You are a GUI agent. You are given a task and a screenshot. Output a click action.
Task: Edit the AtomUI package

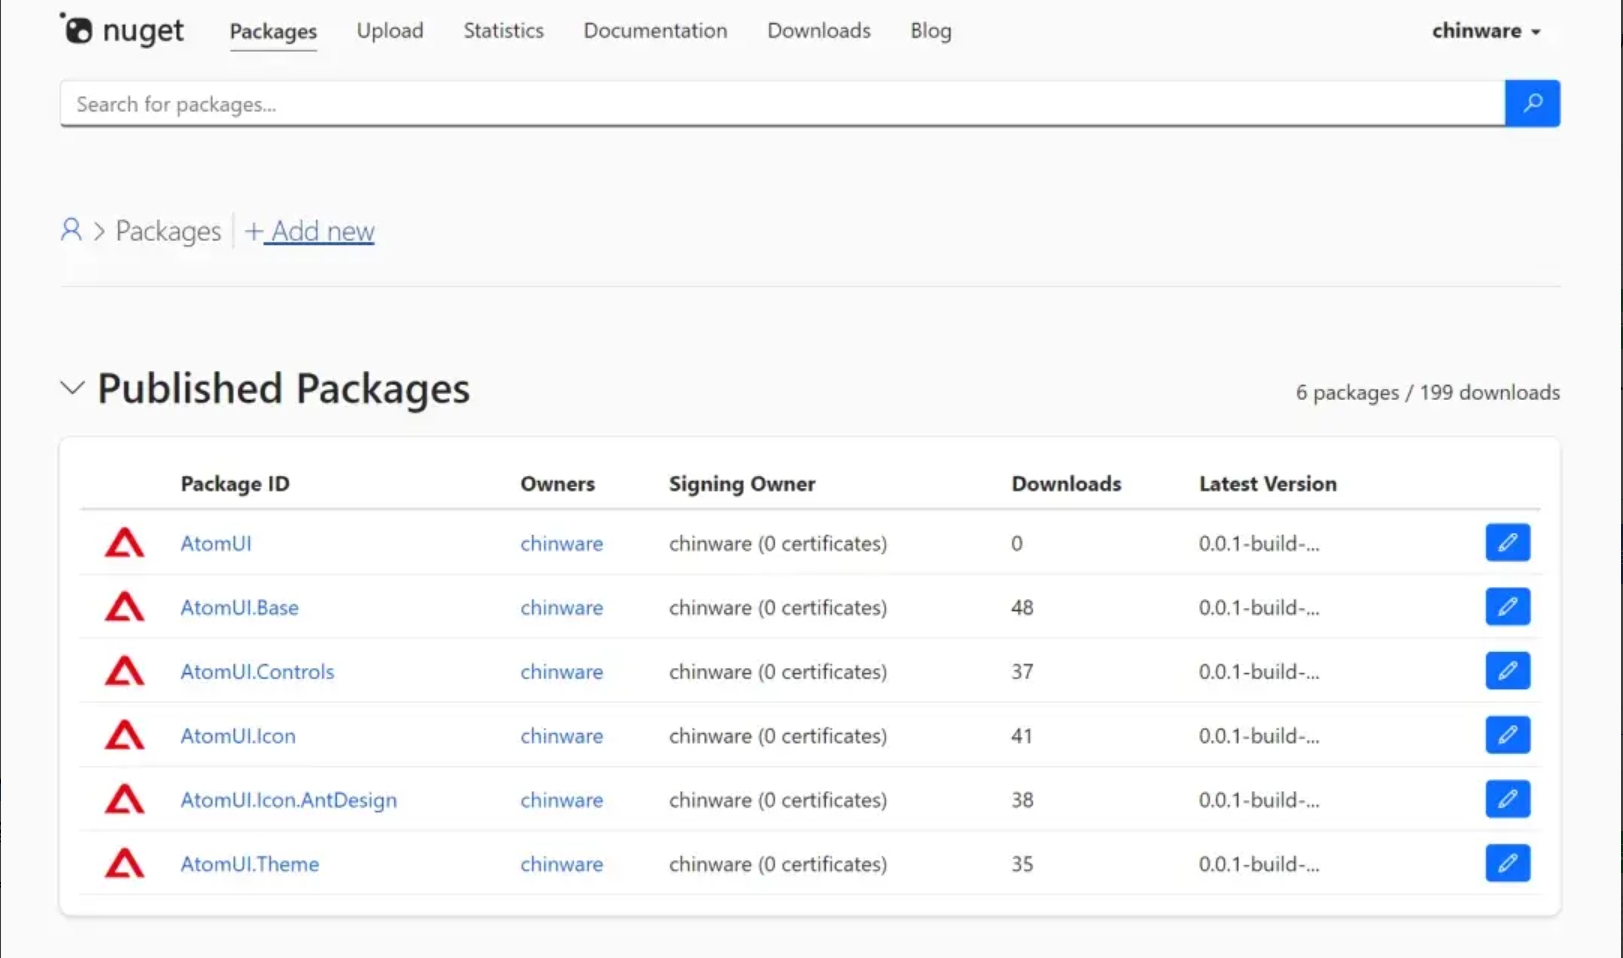coord(1507,543)
